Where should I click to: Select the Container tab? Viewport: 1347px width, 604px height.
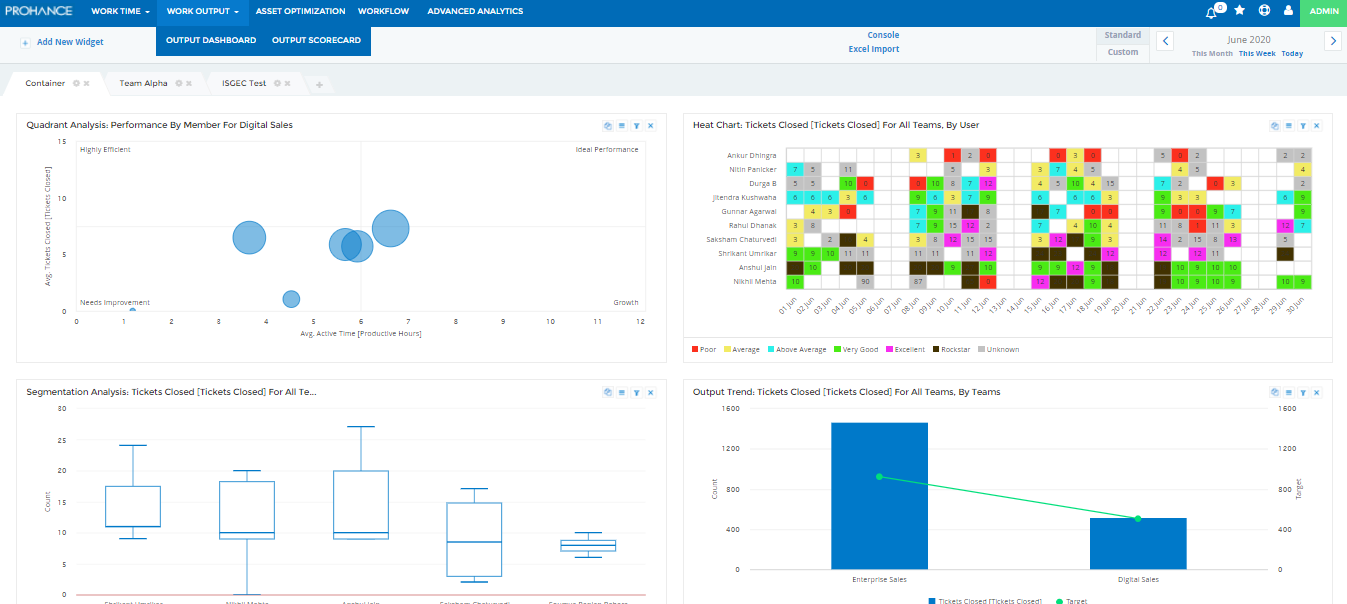click(x=45, y=83)
